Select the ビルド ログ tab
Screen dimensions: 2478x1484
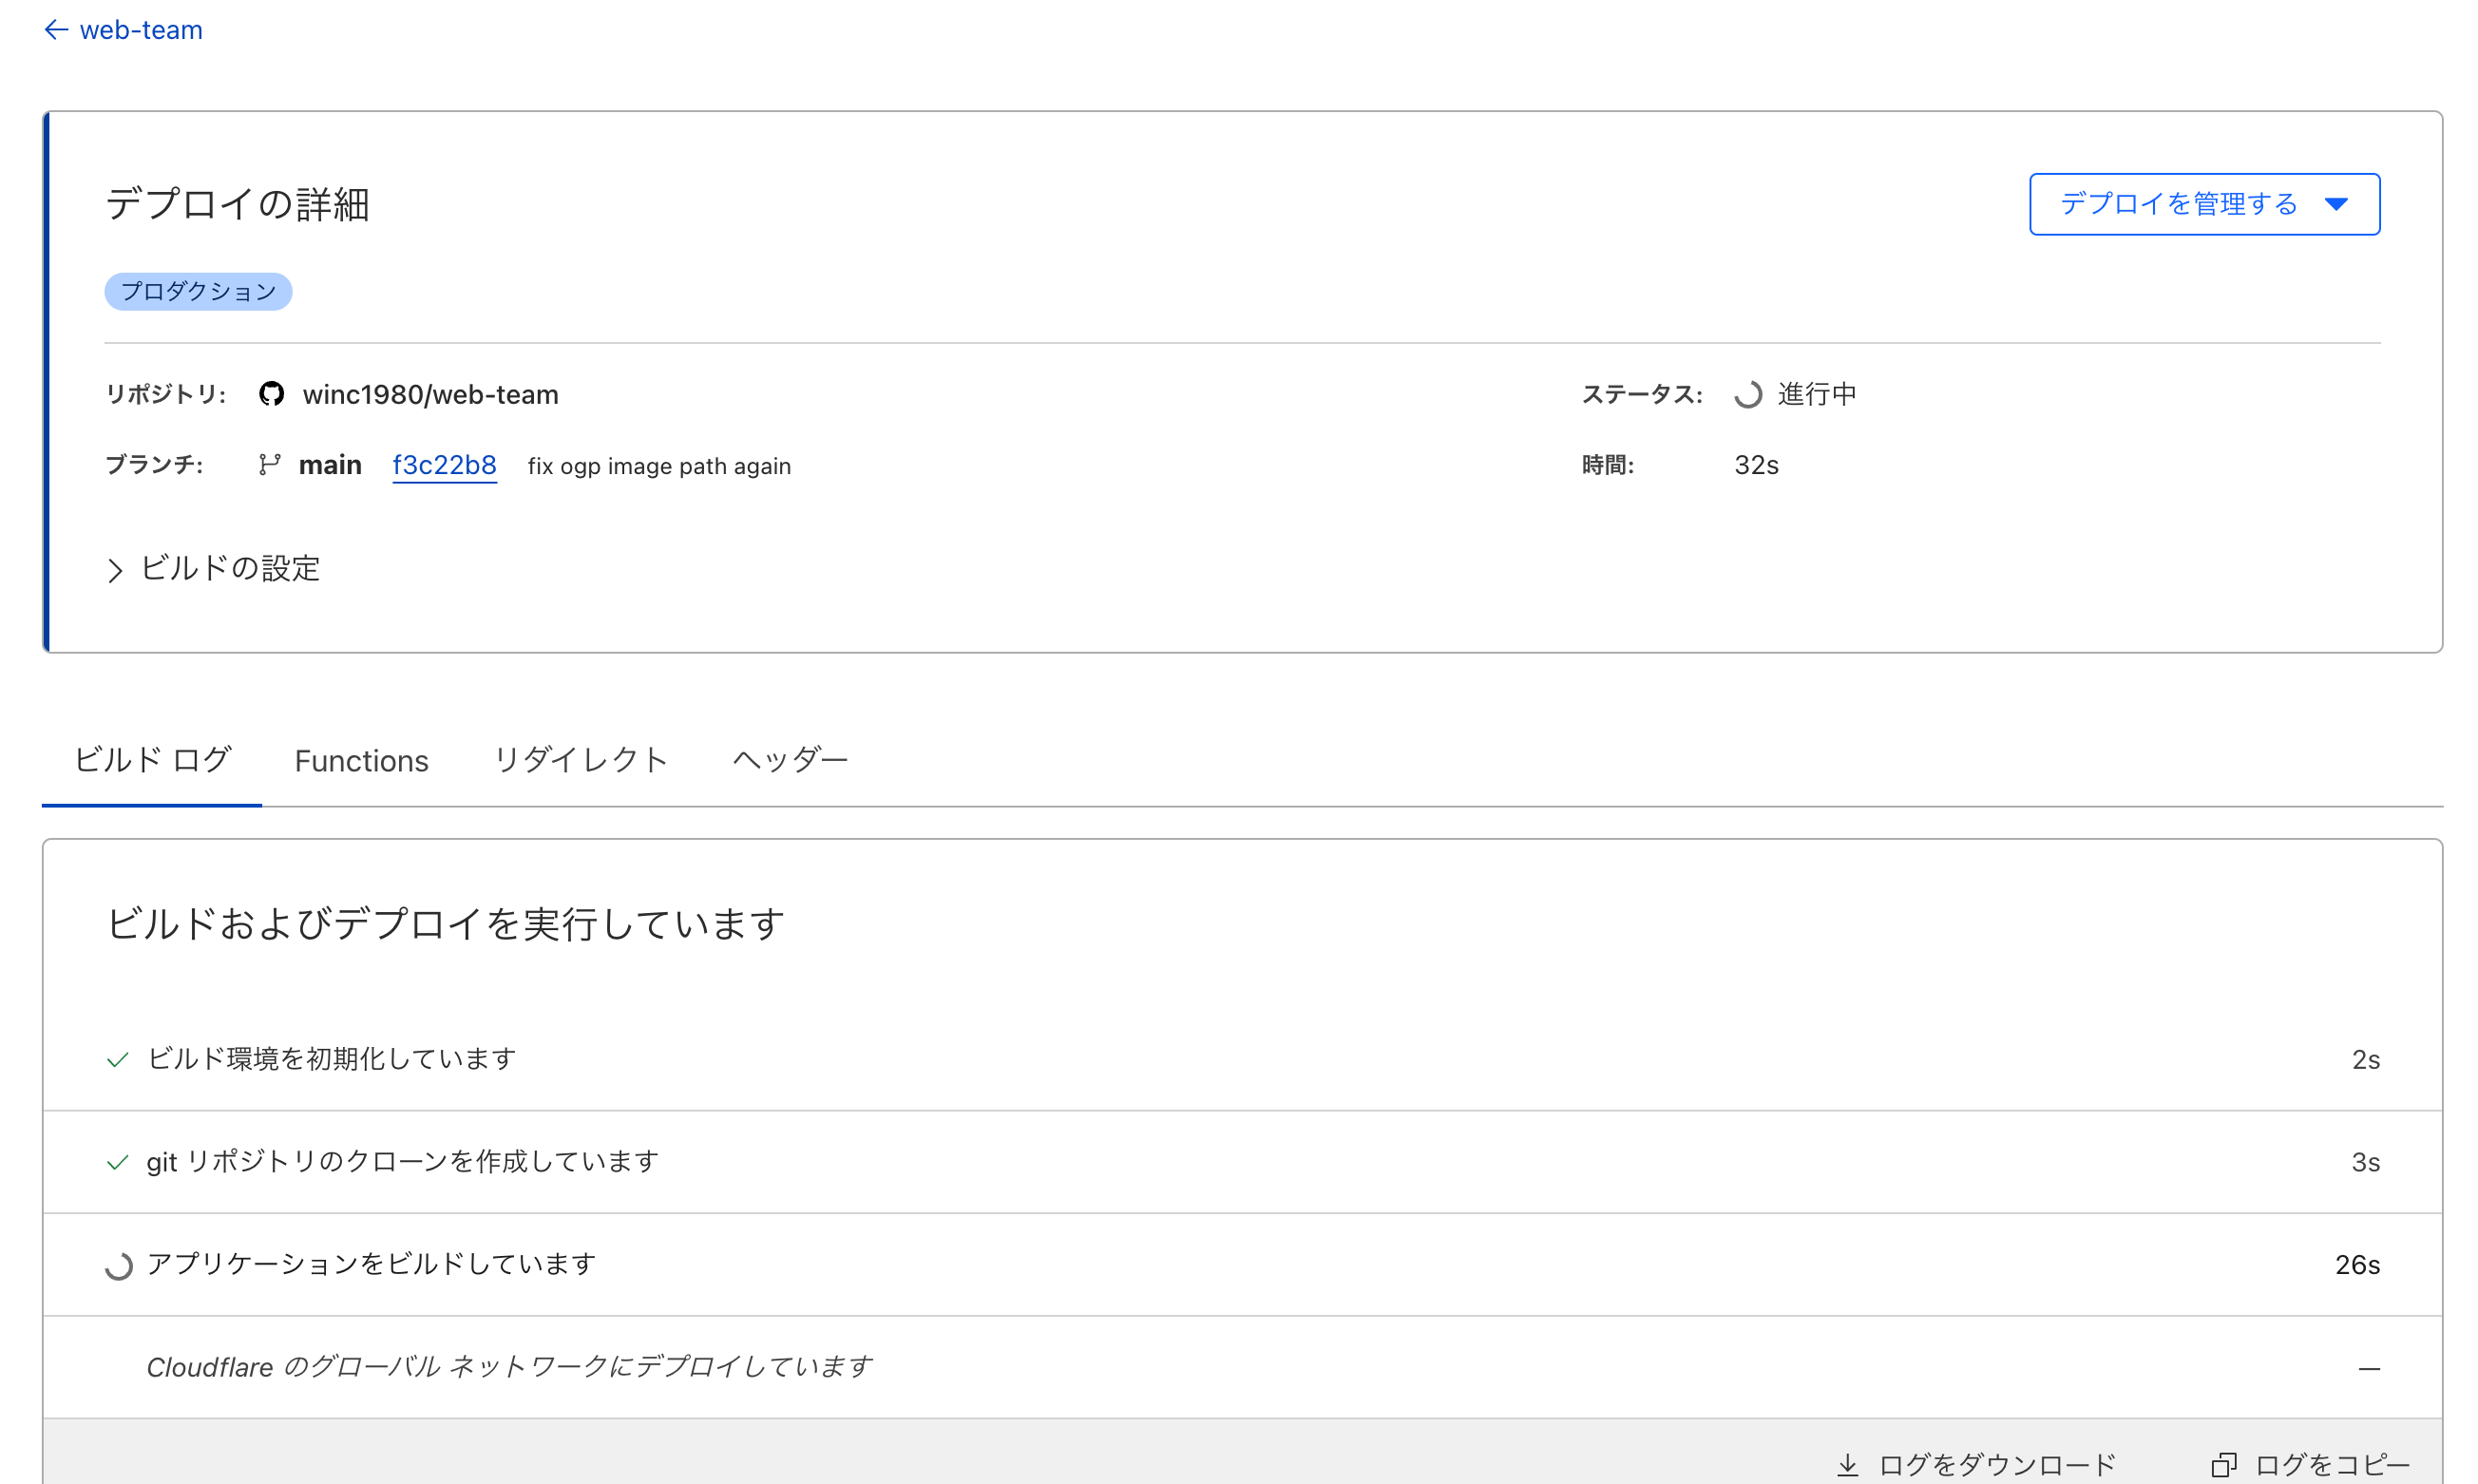(150, 760)
